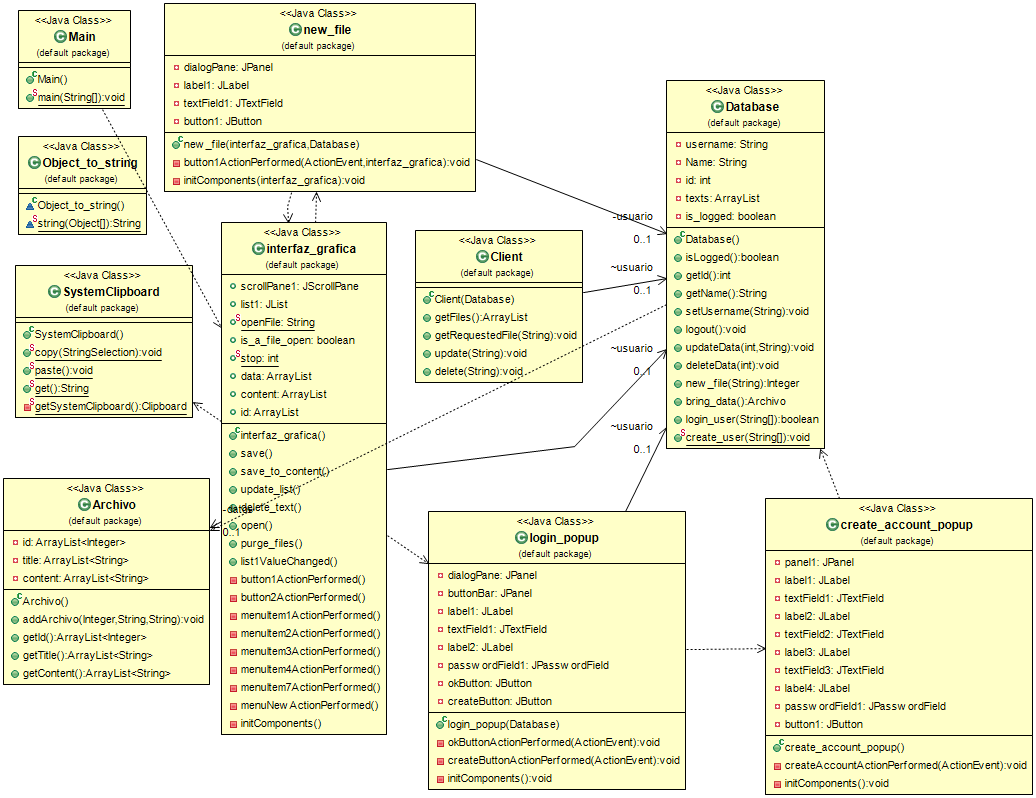Image resolution: width=1036 pixels, height=798 pixels.
Task: Click the icon for string(Object[]):String
Action: 30,223
